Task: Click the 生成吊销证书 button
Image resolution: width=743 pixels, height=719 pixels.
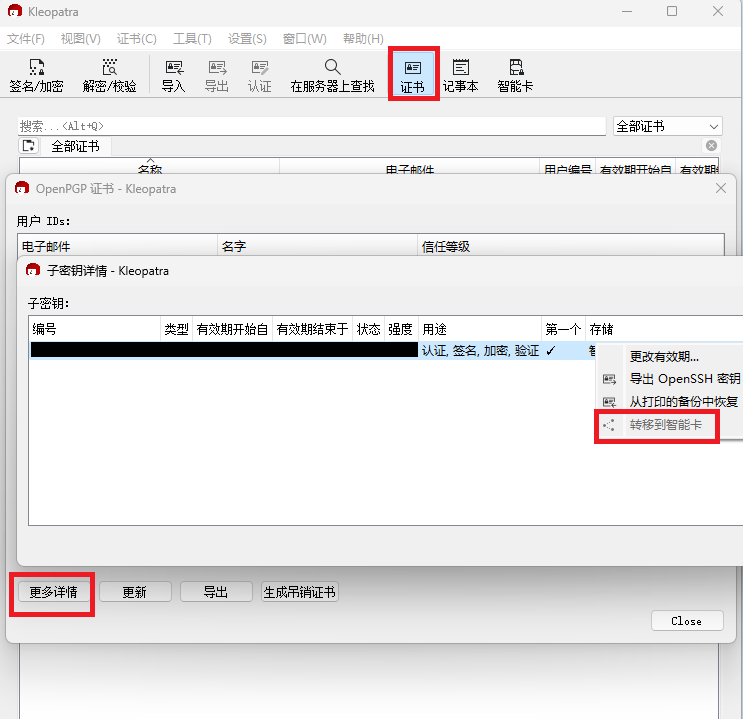Action: pyautogui.click(x=299, y=592)
